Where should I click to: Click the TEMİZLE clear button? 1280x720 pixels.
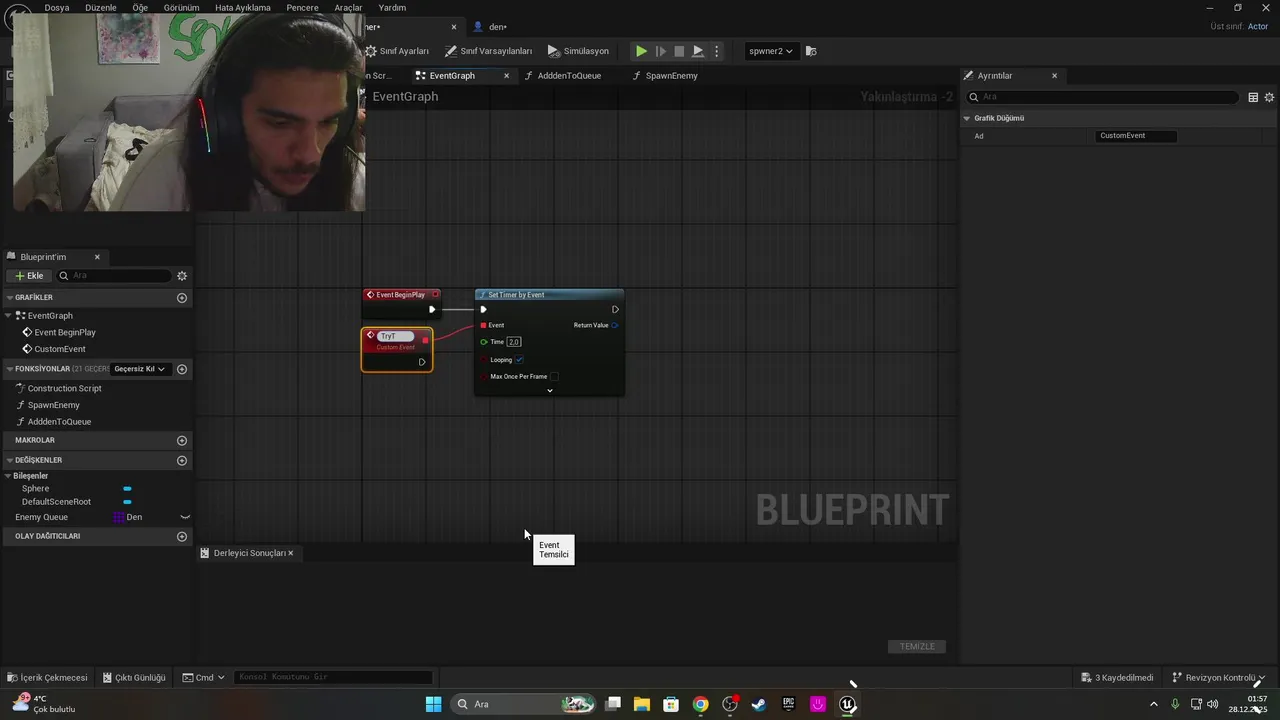(917, 647)
